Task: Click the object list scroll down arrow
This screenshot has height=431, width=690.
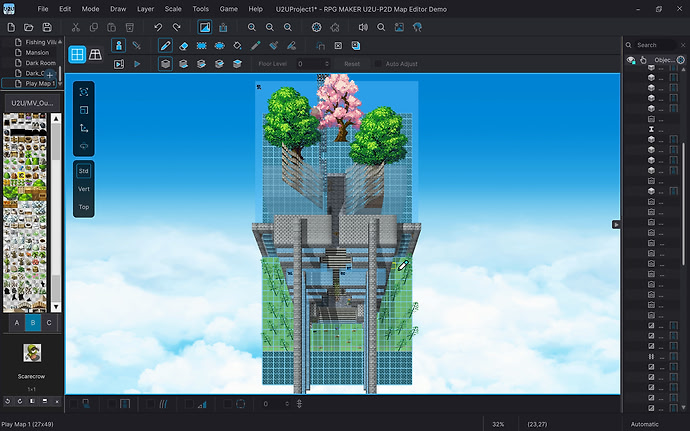Action: (x=683, y=408)
